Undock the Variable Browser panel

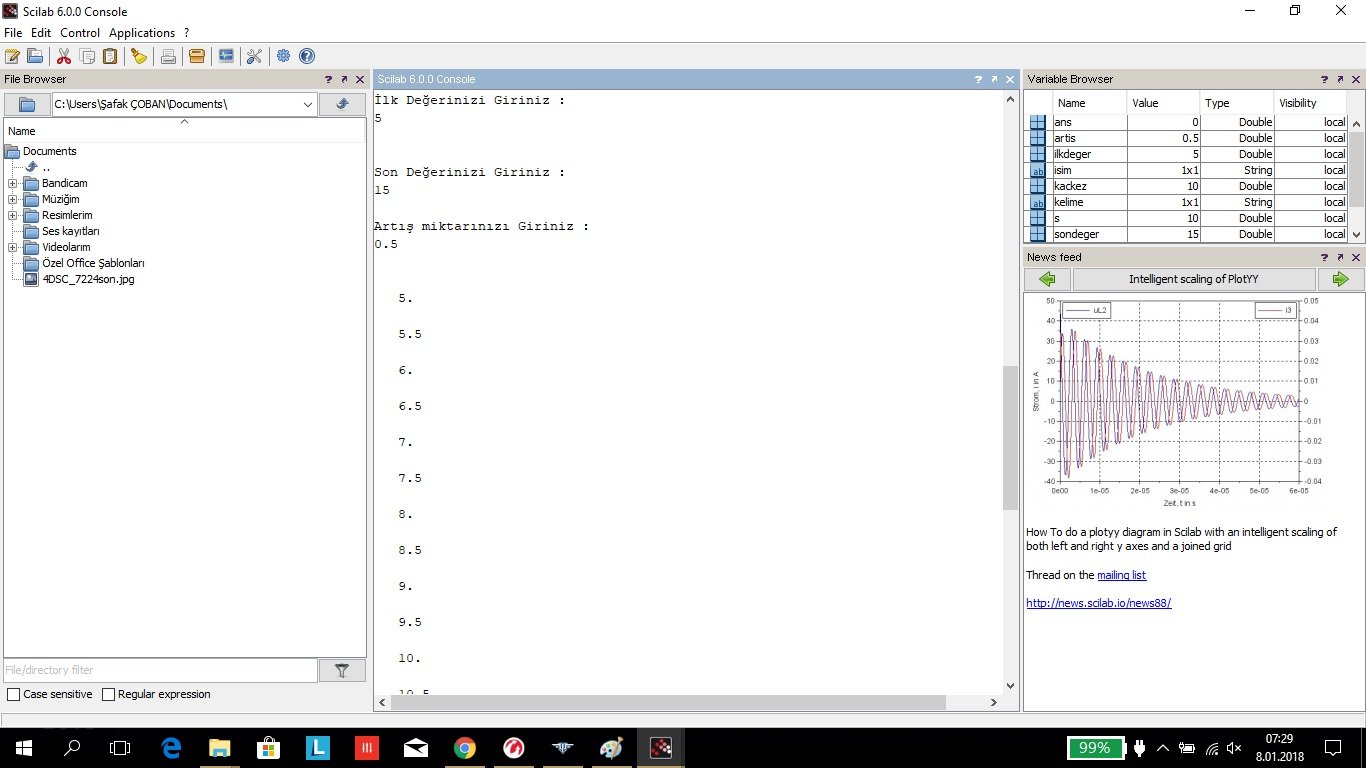click(x=1340, y=79)
